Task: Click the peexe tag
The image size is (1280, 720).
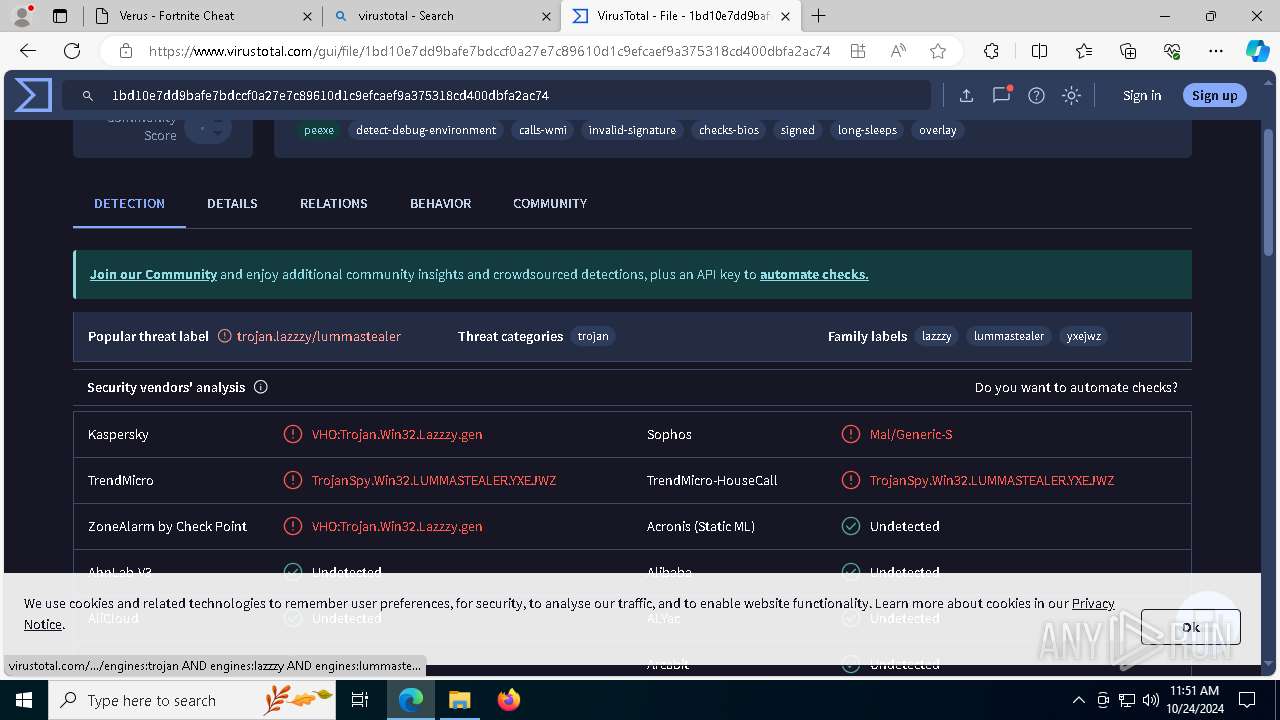Action: click(x=319, y=130)
